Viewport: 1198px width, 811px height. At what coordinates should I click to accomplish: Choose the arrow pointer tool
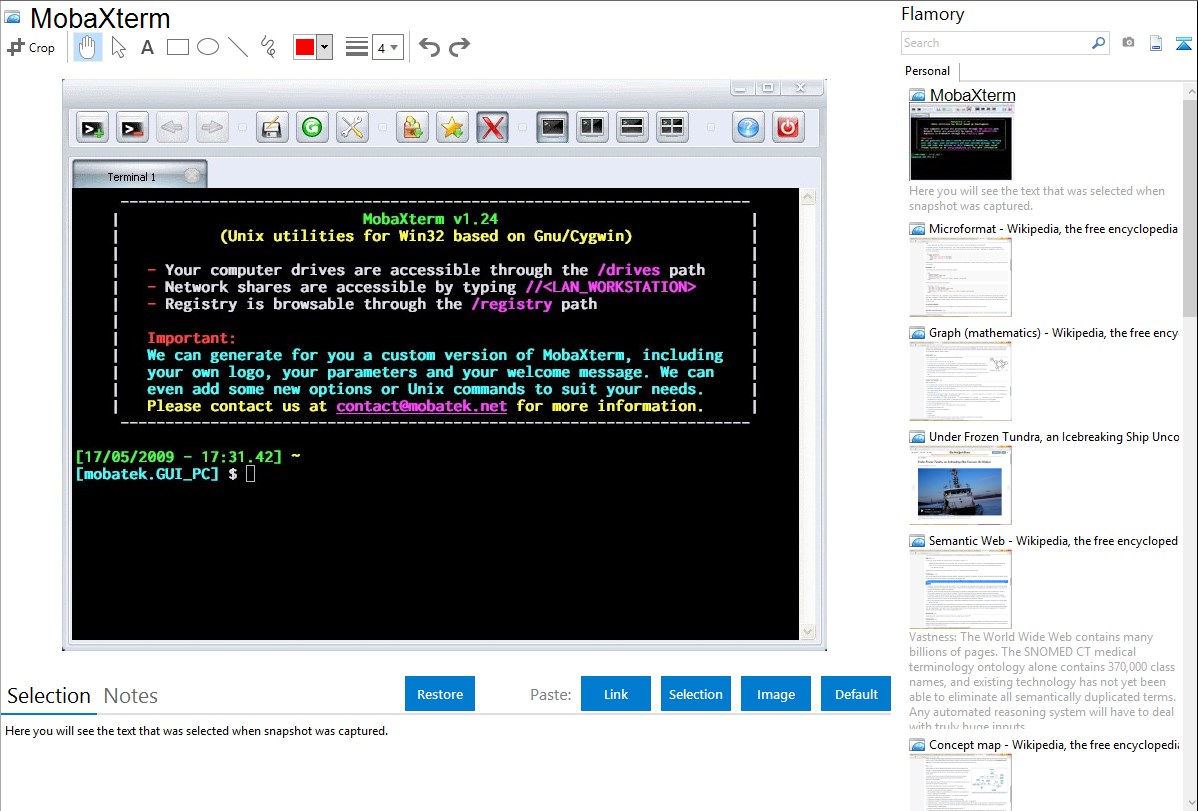coord(118,47)
